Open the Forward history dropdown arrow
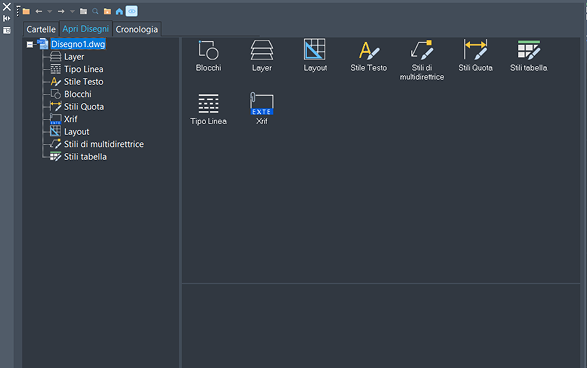The image size is (587, 368). pos(72,11)
